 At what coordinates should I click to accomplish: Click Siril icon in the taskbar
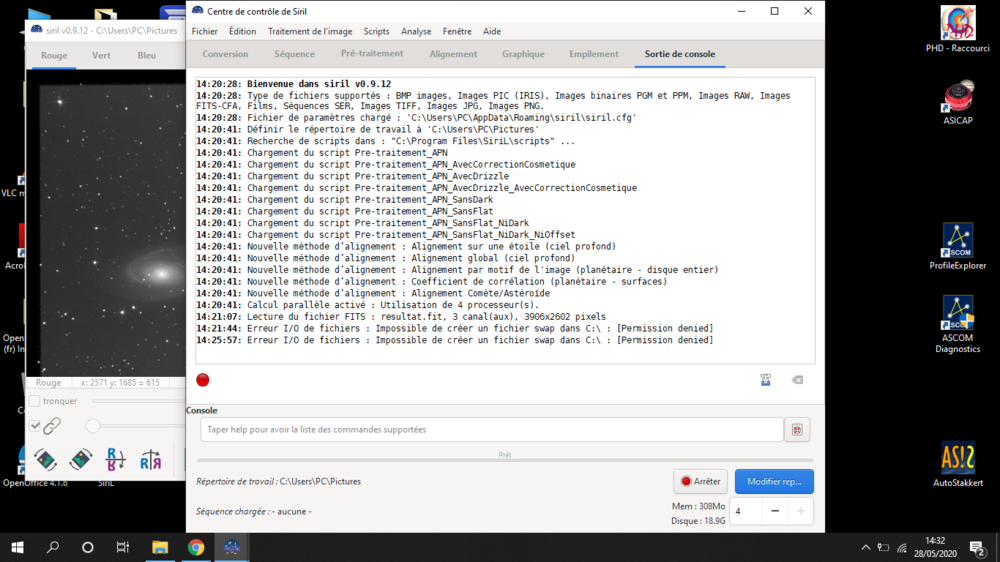pyautogui.click(x=232, y=547)
